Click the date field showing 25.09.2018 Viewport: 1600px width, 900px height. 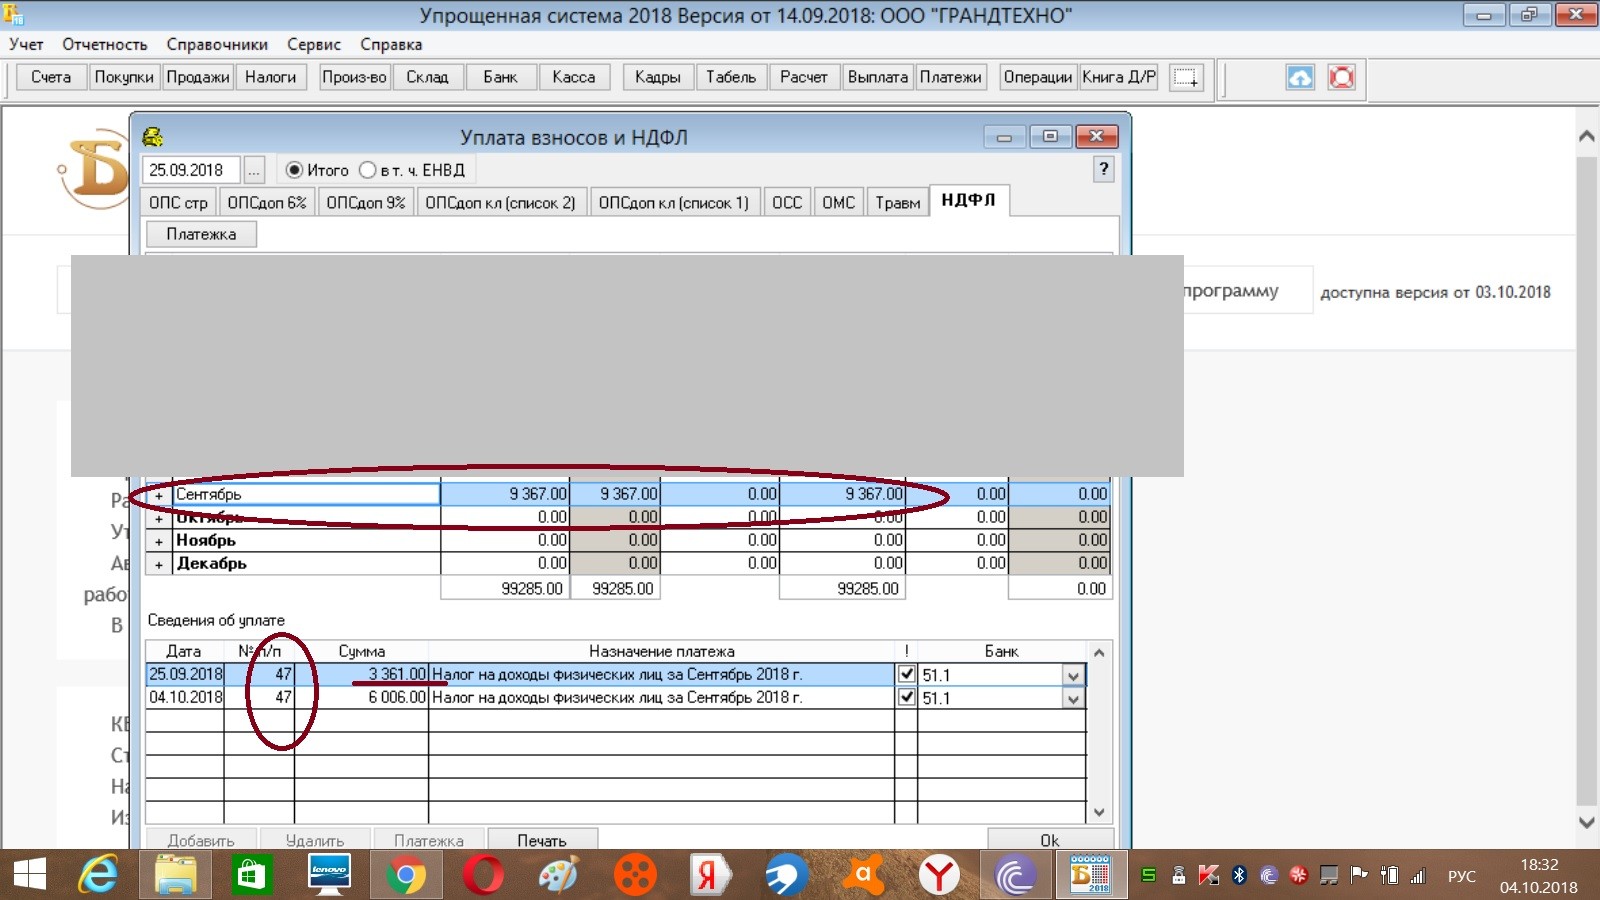(x=191, y=170)
